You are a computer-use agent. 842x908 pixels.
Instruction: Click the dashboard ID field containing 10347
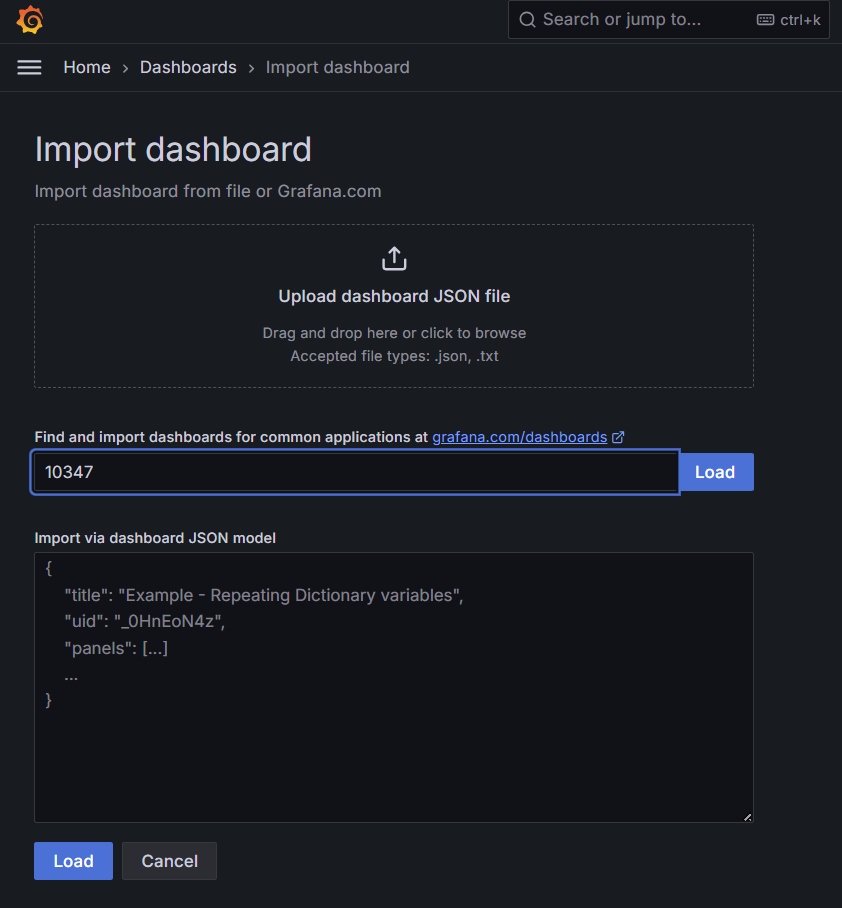pos(355,472)
